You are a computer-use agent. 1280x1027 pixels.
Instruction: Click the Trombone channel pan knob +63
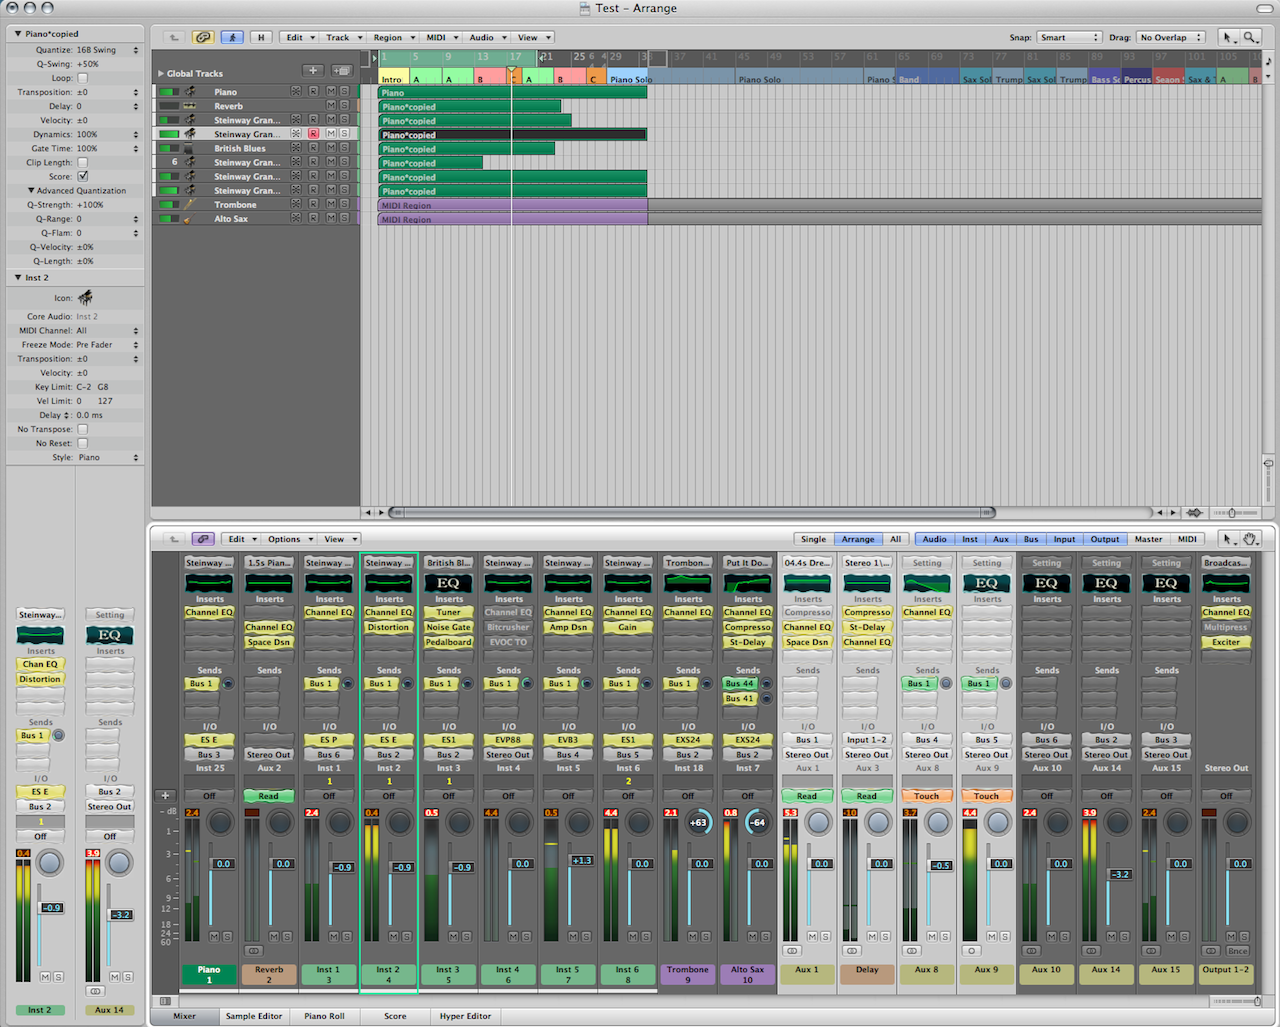point(699,823)
